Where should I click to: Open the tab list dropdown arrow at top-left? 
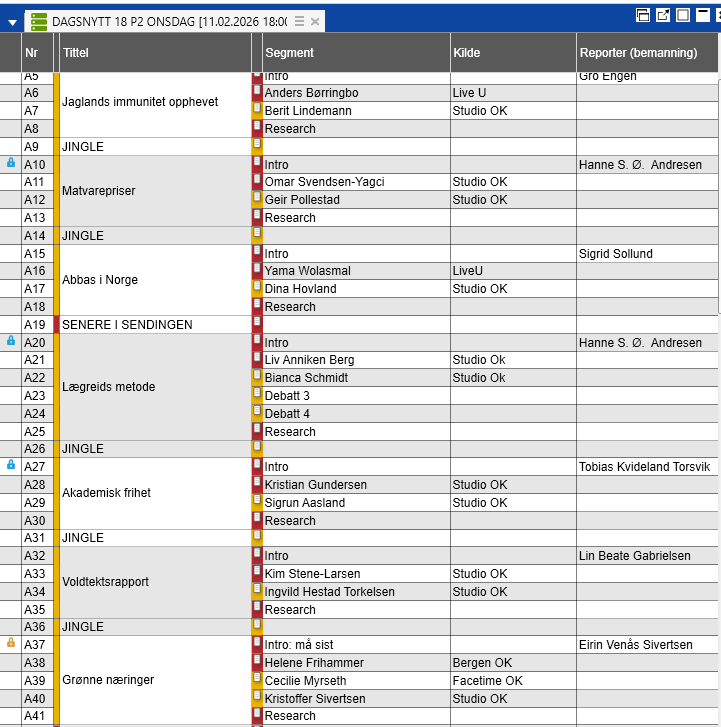pos(12,22)
